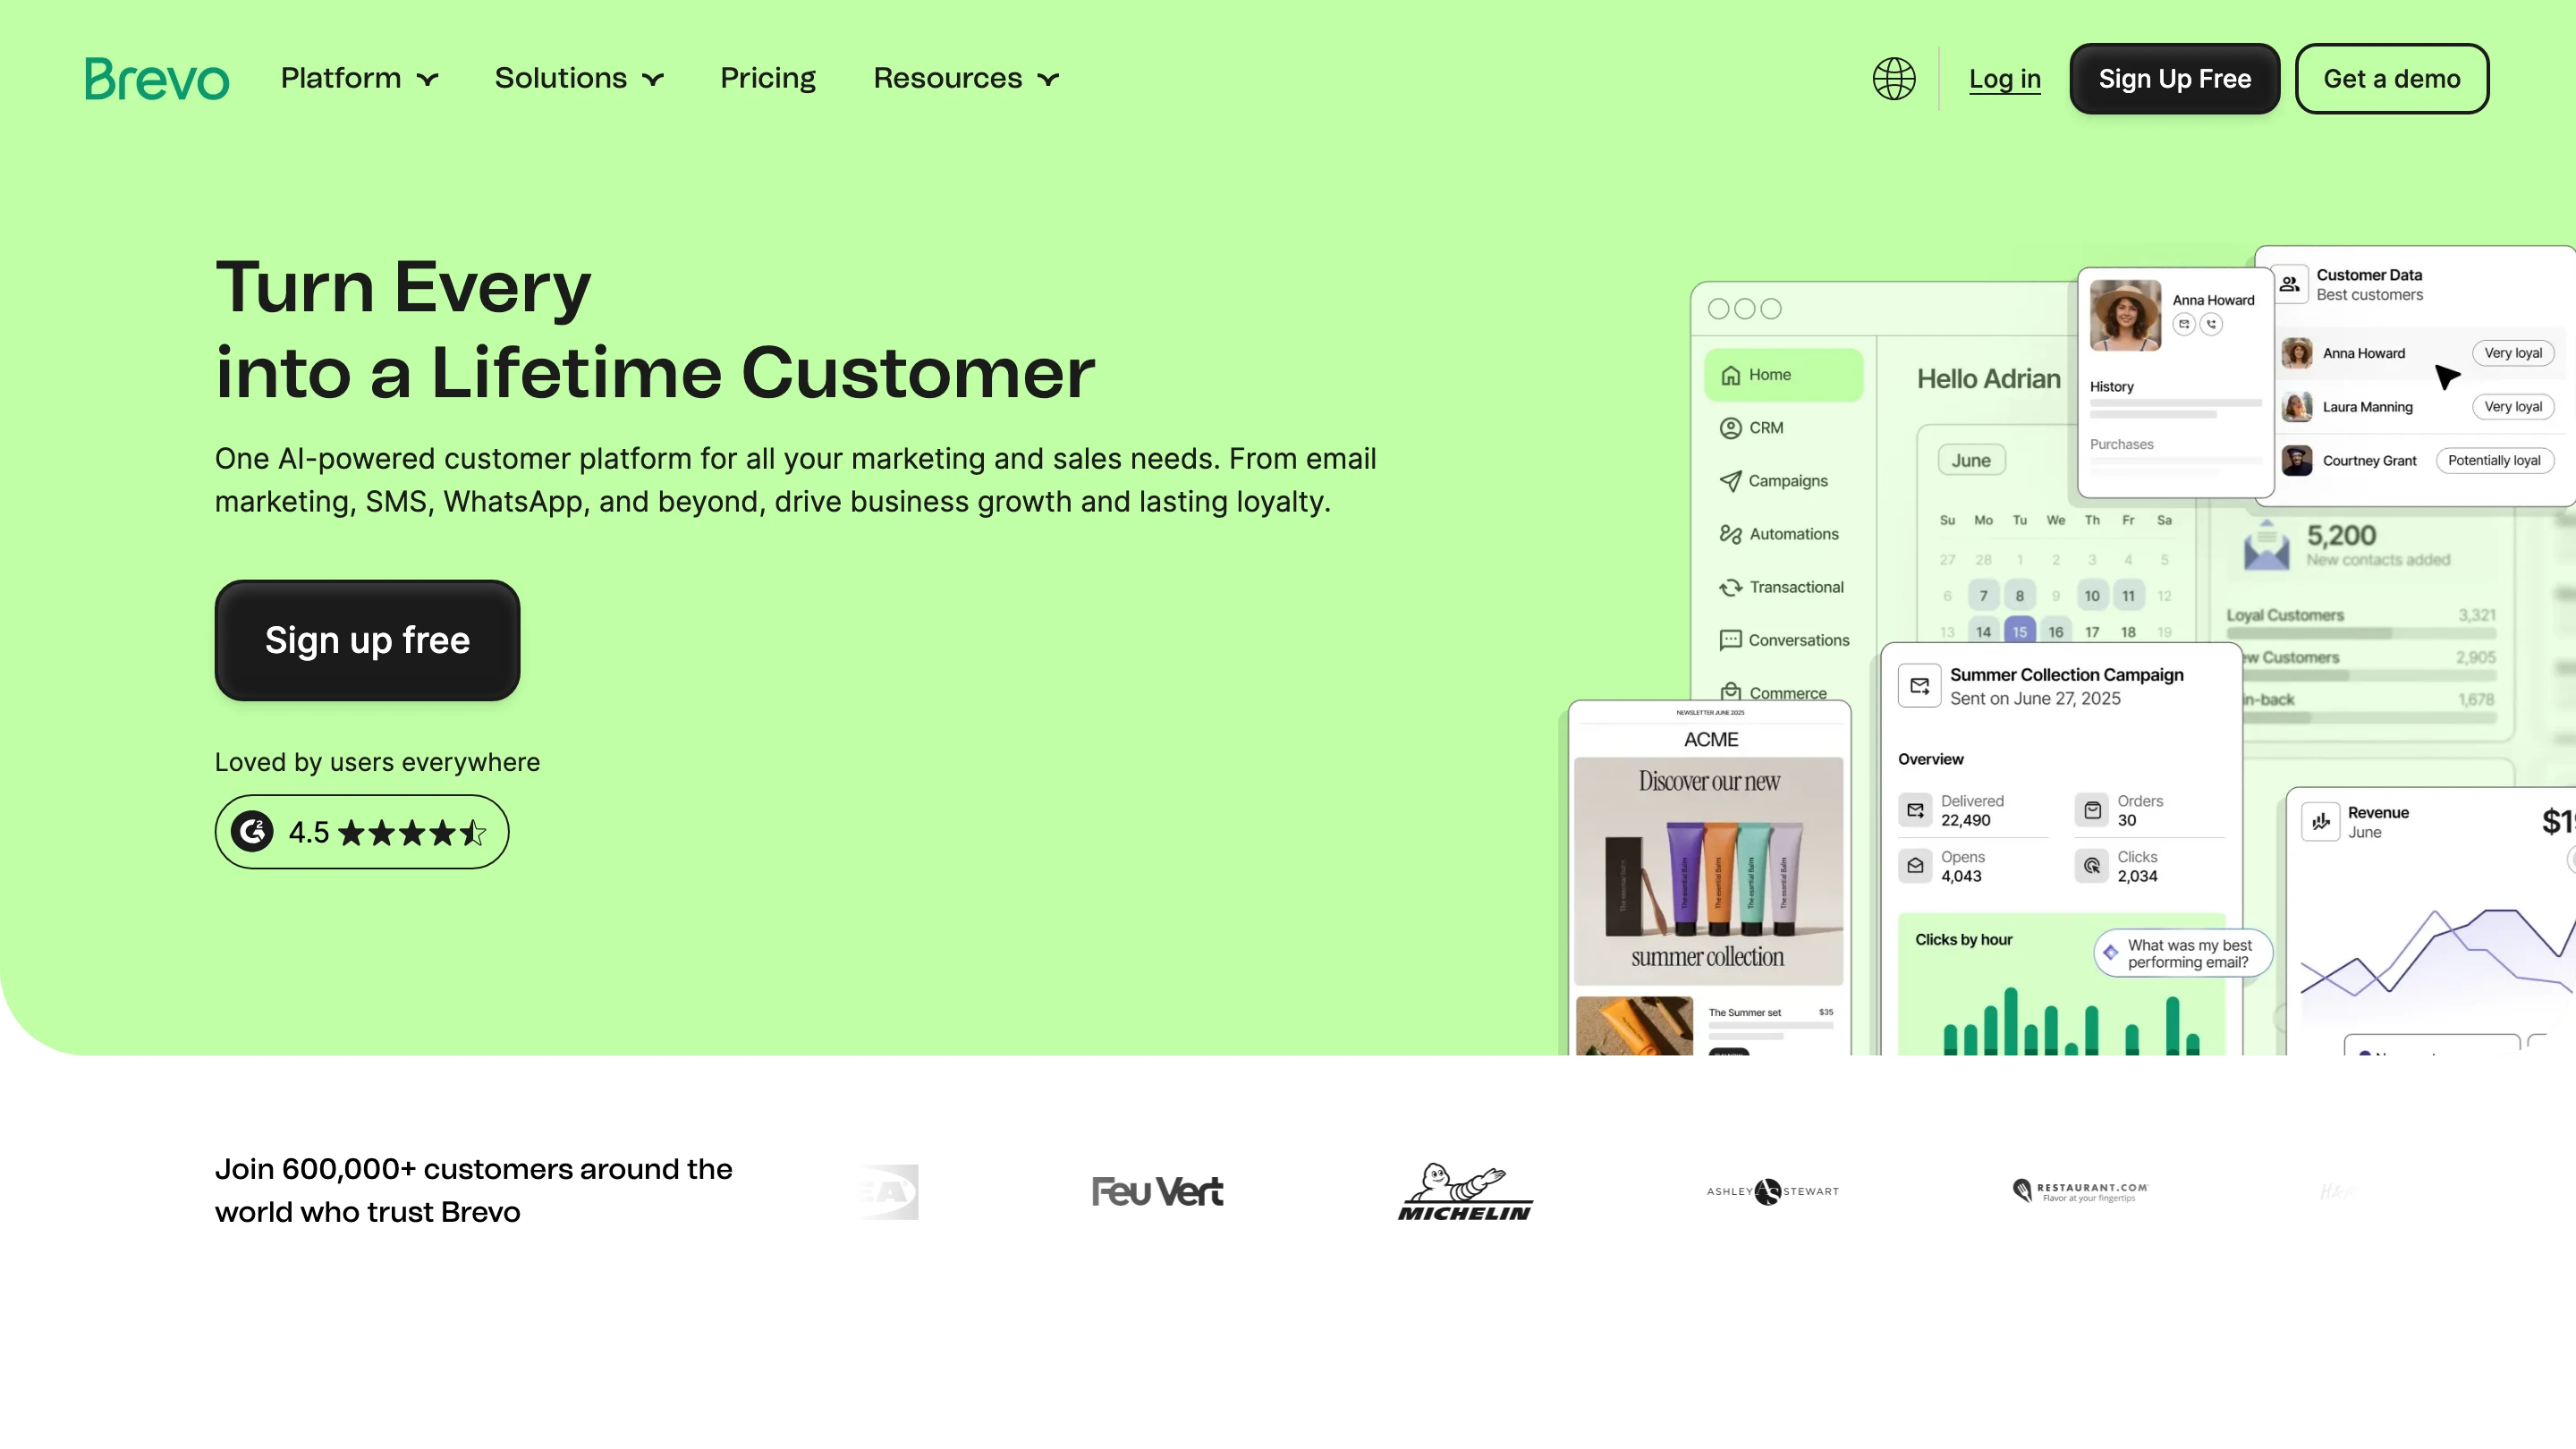
Task: Click the "Loved by users everywhere" text
Action: point(377,762)
